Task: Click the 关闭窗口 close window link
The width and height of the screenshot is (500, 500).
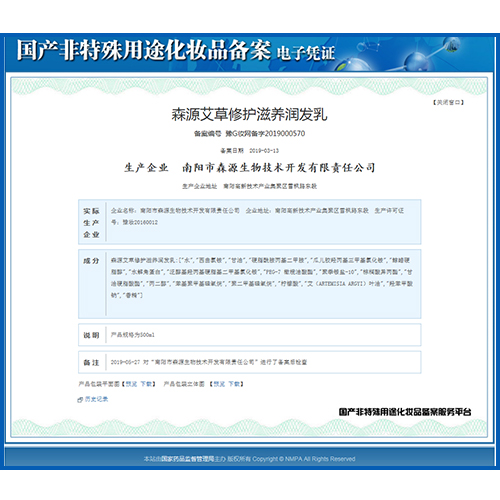Action: [x=448, y=102]
